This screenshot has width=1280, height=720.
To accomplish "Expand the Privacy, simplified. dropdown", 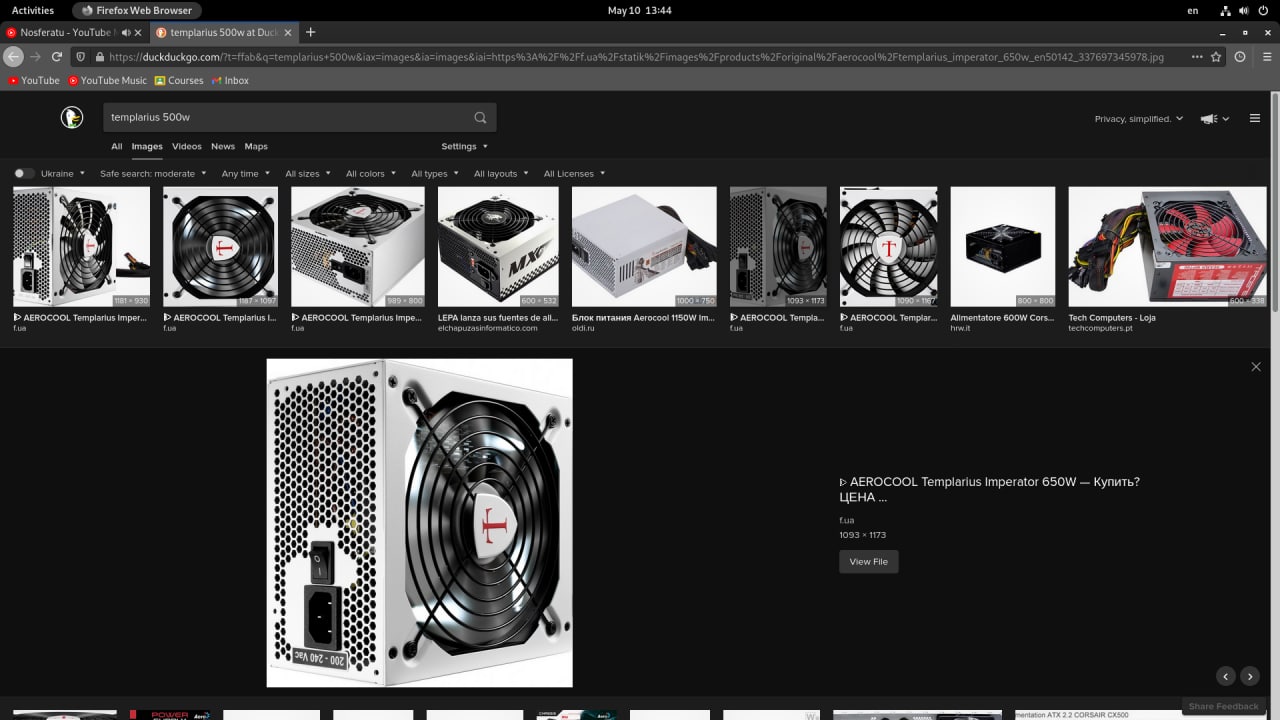I will (1139, 118).
